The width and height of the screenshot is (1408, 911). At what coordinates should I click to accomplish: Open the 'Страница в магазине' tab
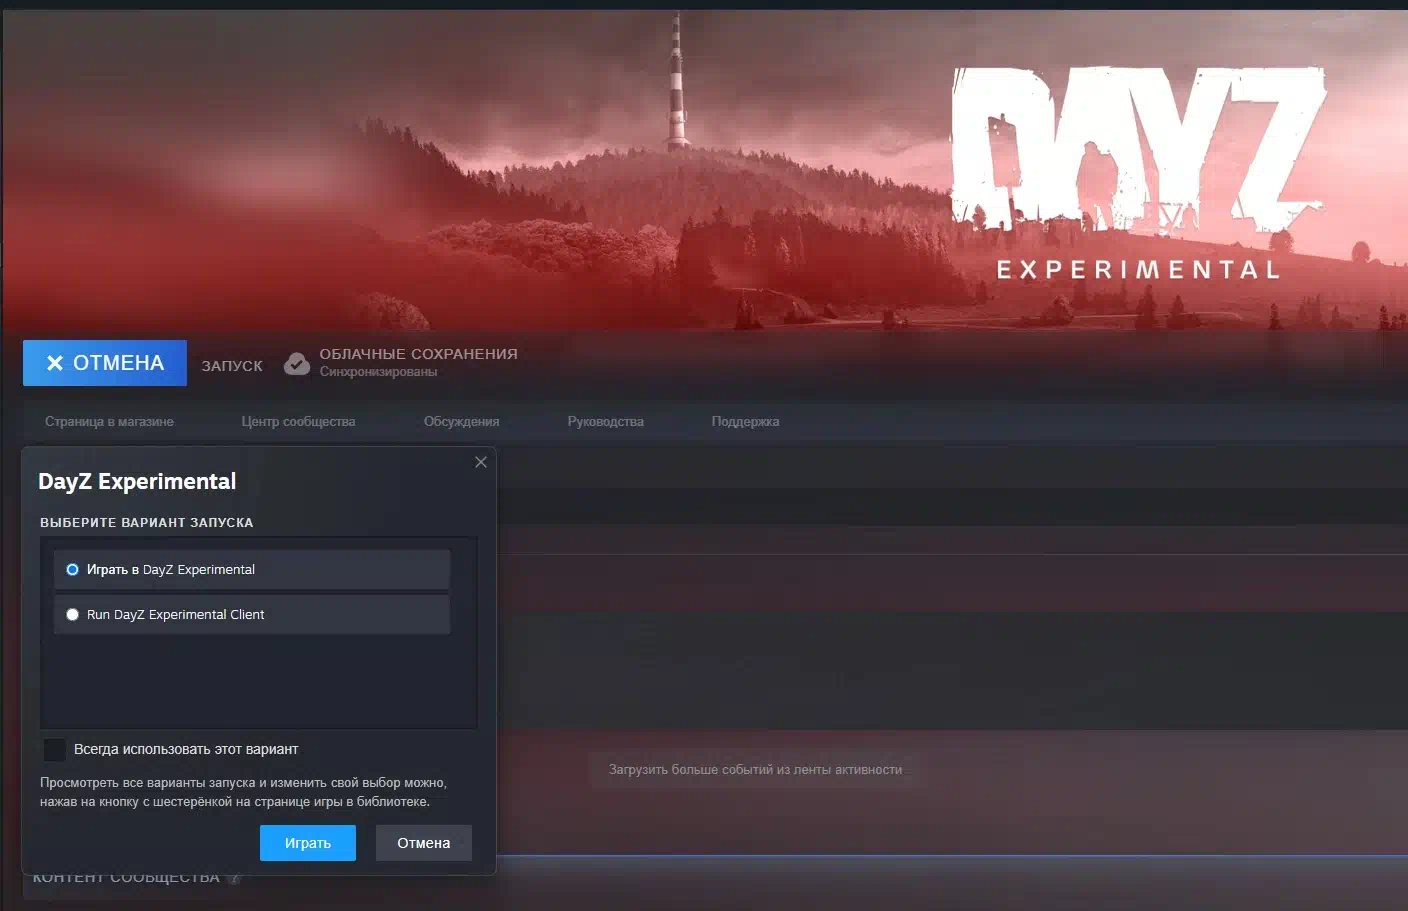(109, 422)
